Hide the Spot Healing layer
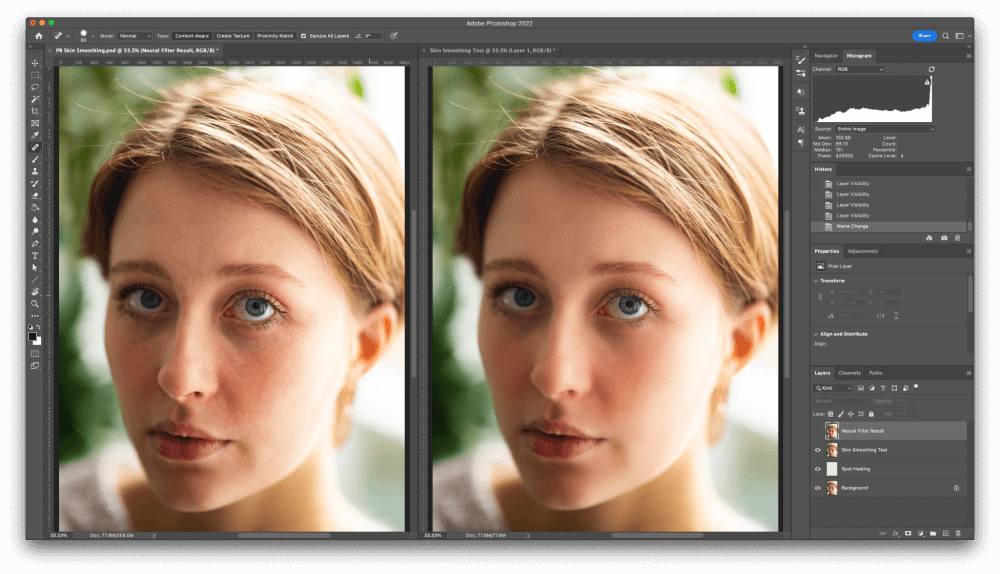 pos(819,468)
